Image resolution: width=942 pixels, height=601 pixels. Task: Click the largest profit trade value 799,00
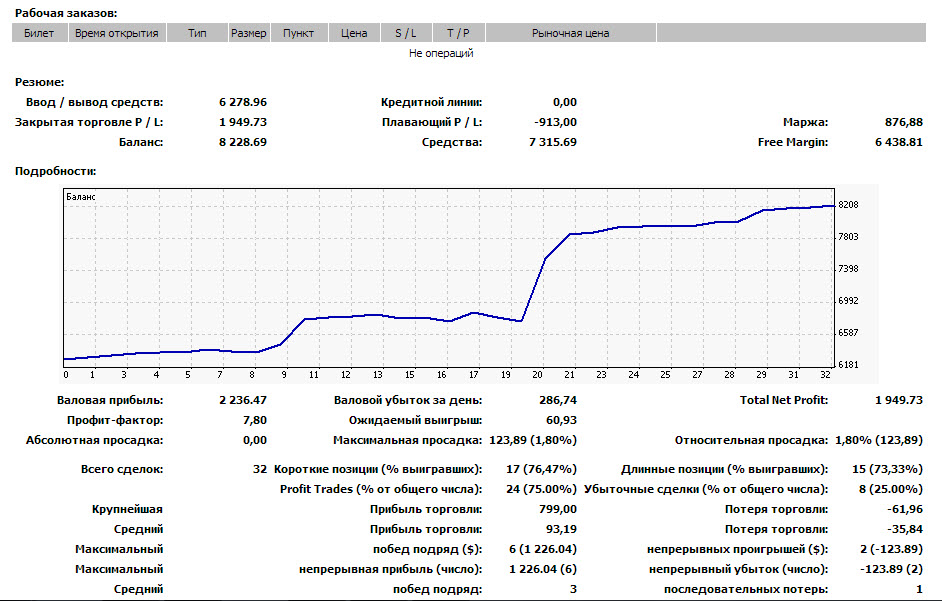click(x=558, y=509)
